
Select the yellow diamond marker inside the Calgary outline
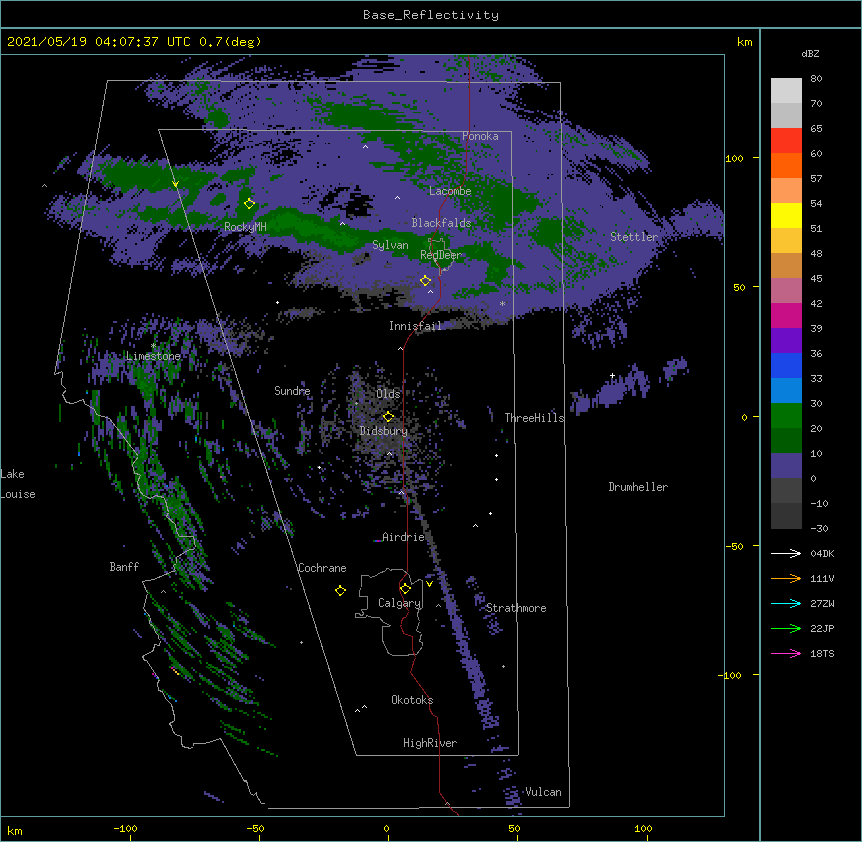point(405,589)
